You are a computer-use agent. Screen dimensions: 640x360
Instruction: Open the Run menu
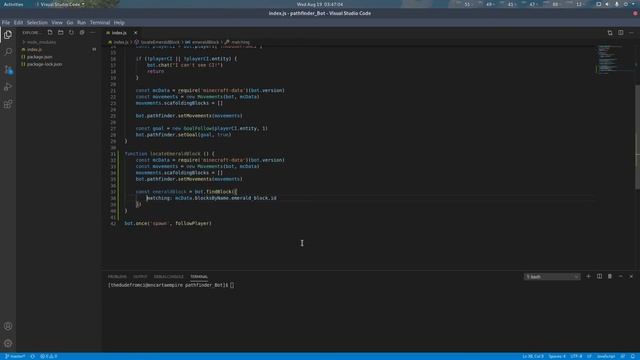click(81, 22)
